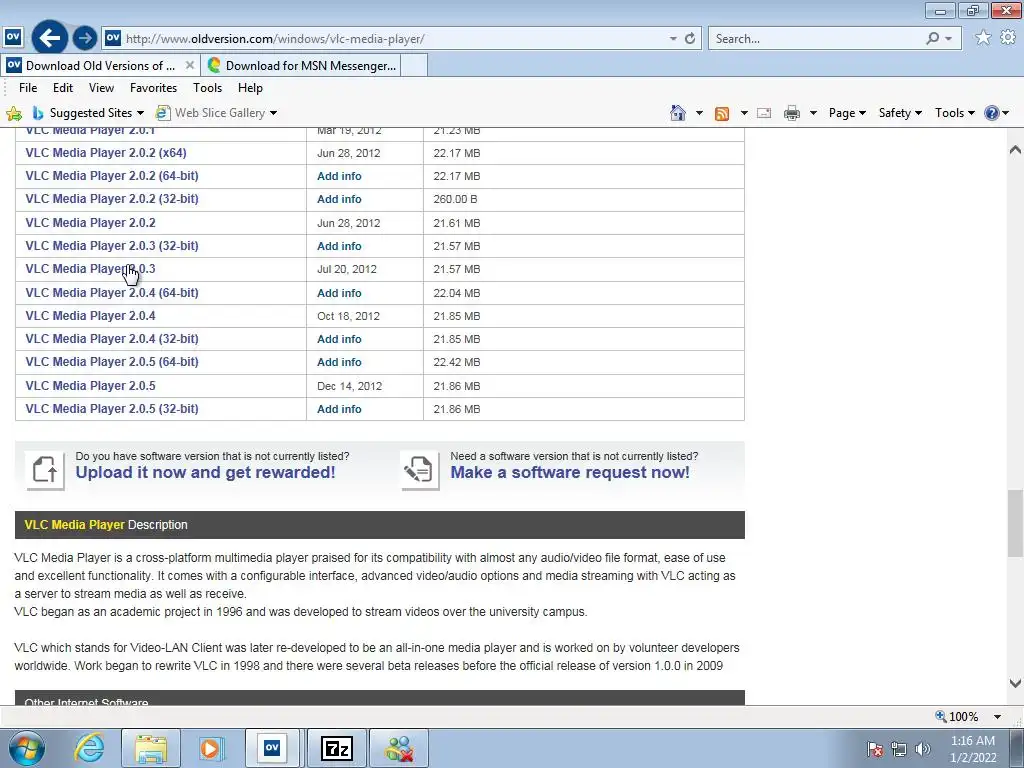The width and height of the screenshot is (1024, 768).
Task: Open Windows Start button
Action: [x=27, y=748]
